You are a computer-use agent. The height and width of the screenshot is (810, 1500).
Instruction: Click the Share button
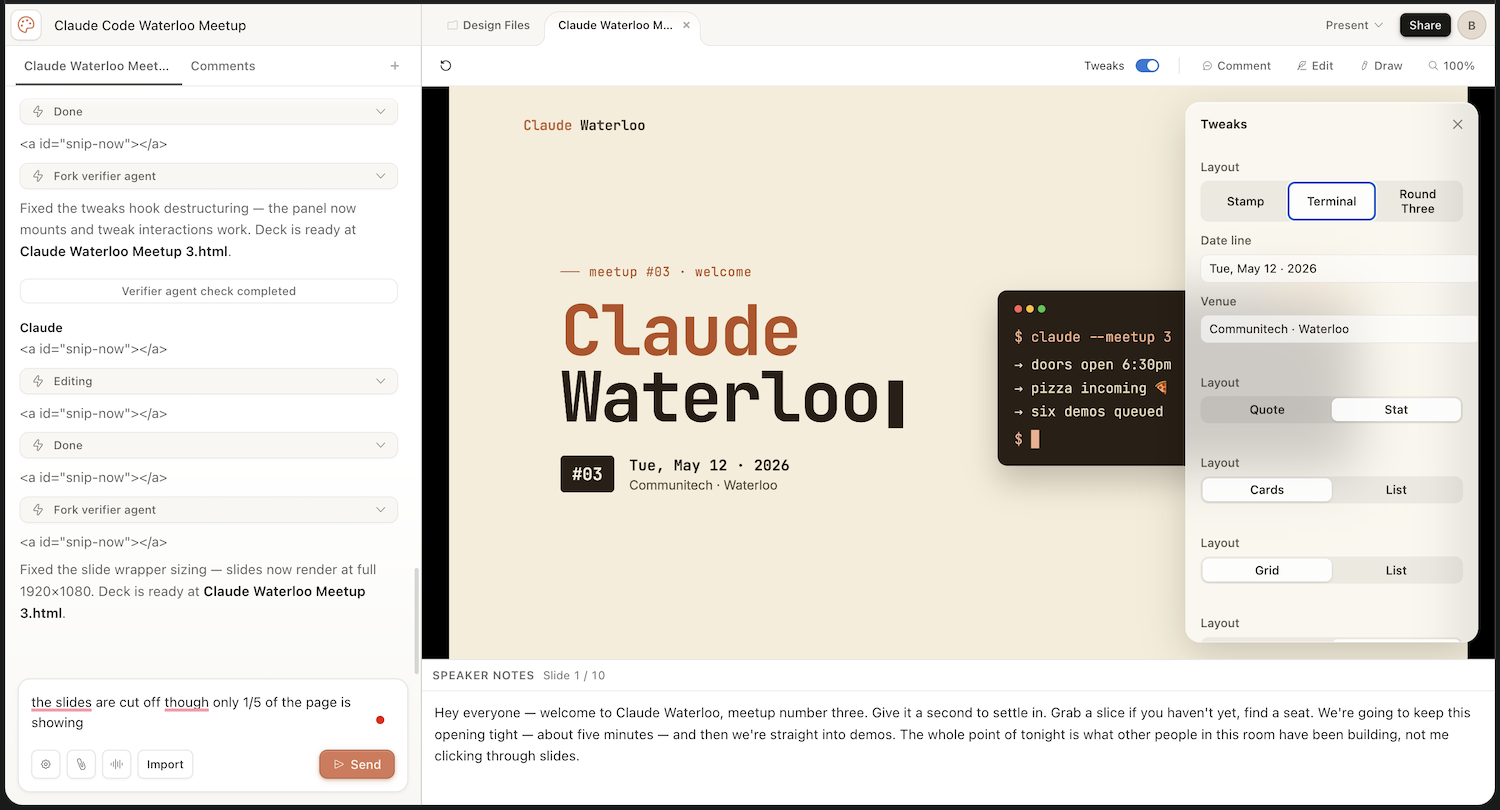(1425, 25)
